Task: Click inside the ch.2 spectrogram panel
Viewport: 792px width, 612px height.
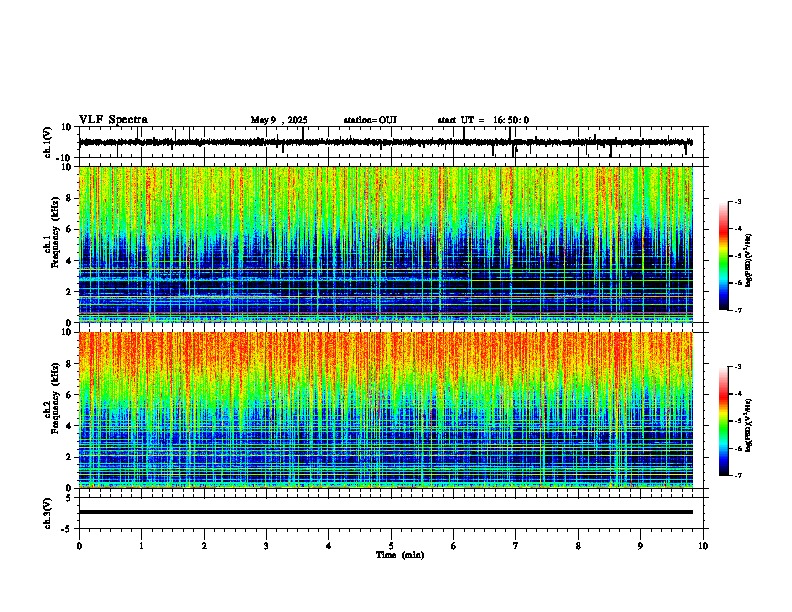Action: pyautogui.click(x=386, y=410)
